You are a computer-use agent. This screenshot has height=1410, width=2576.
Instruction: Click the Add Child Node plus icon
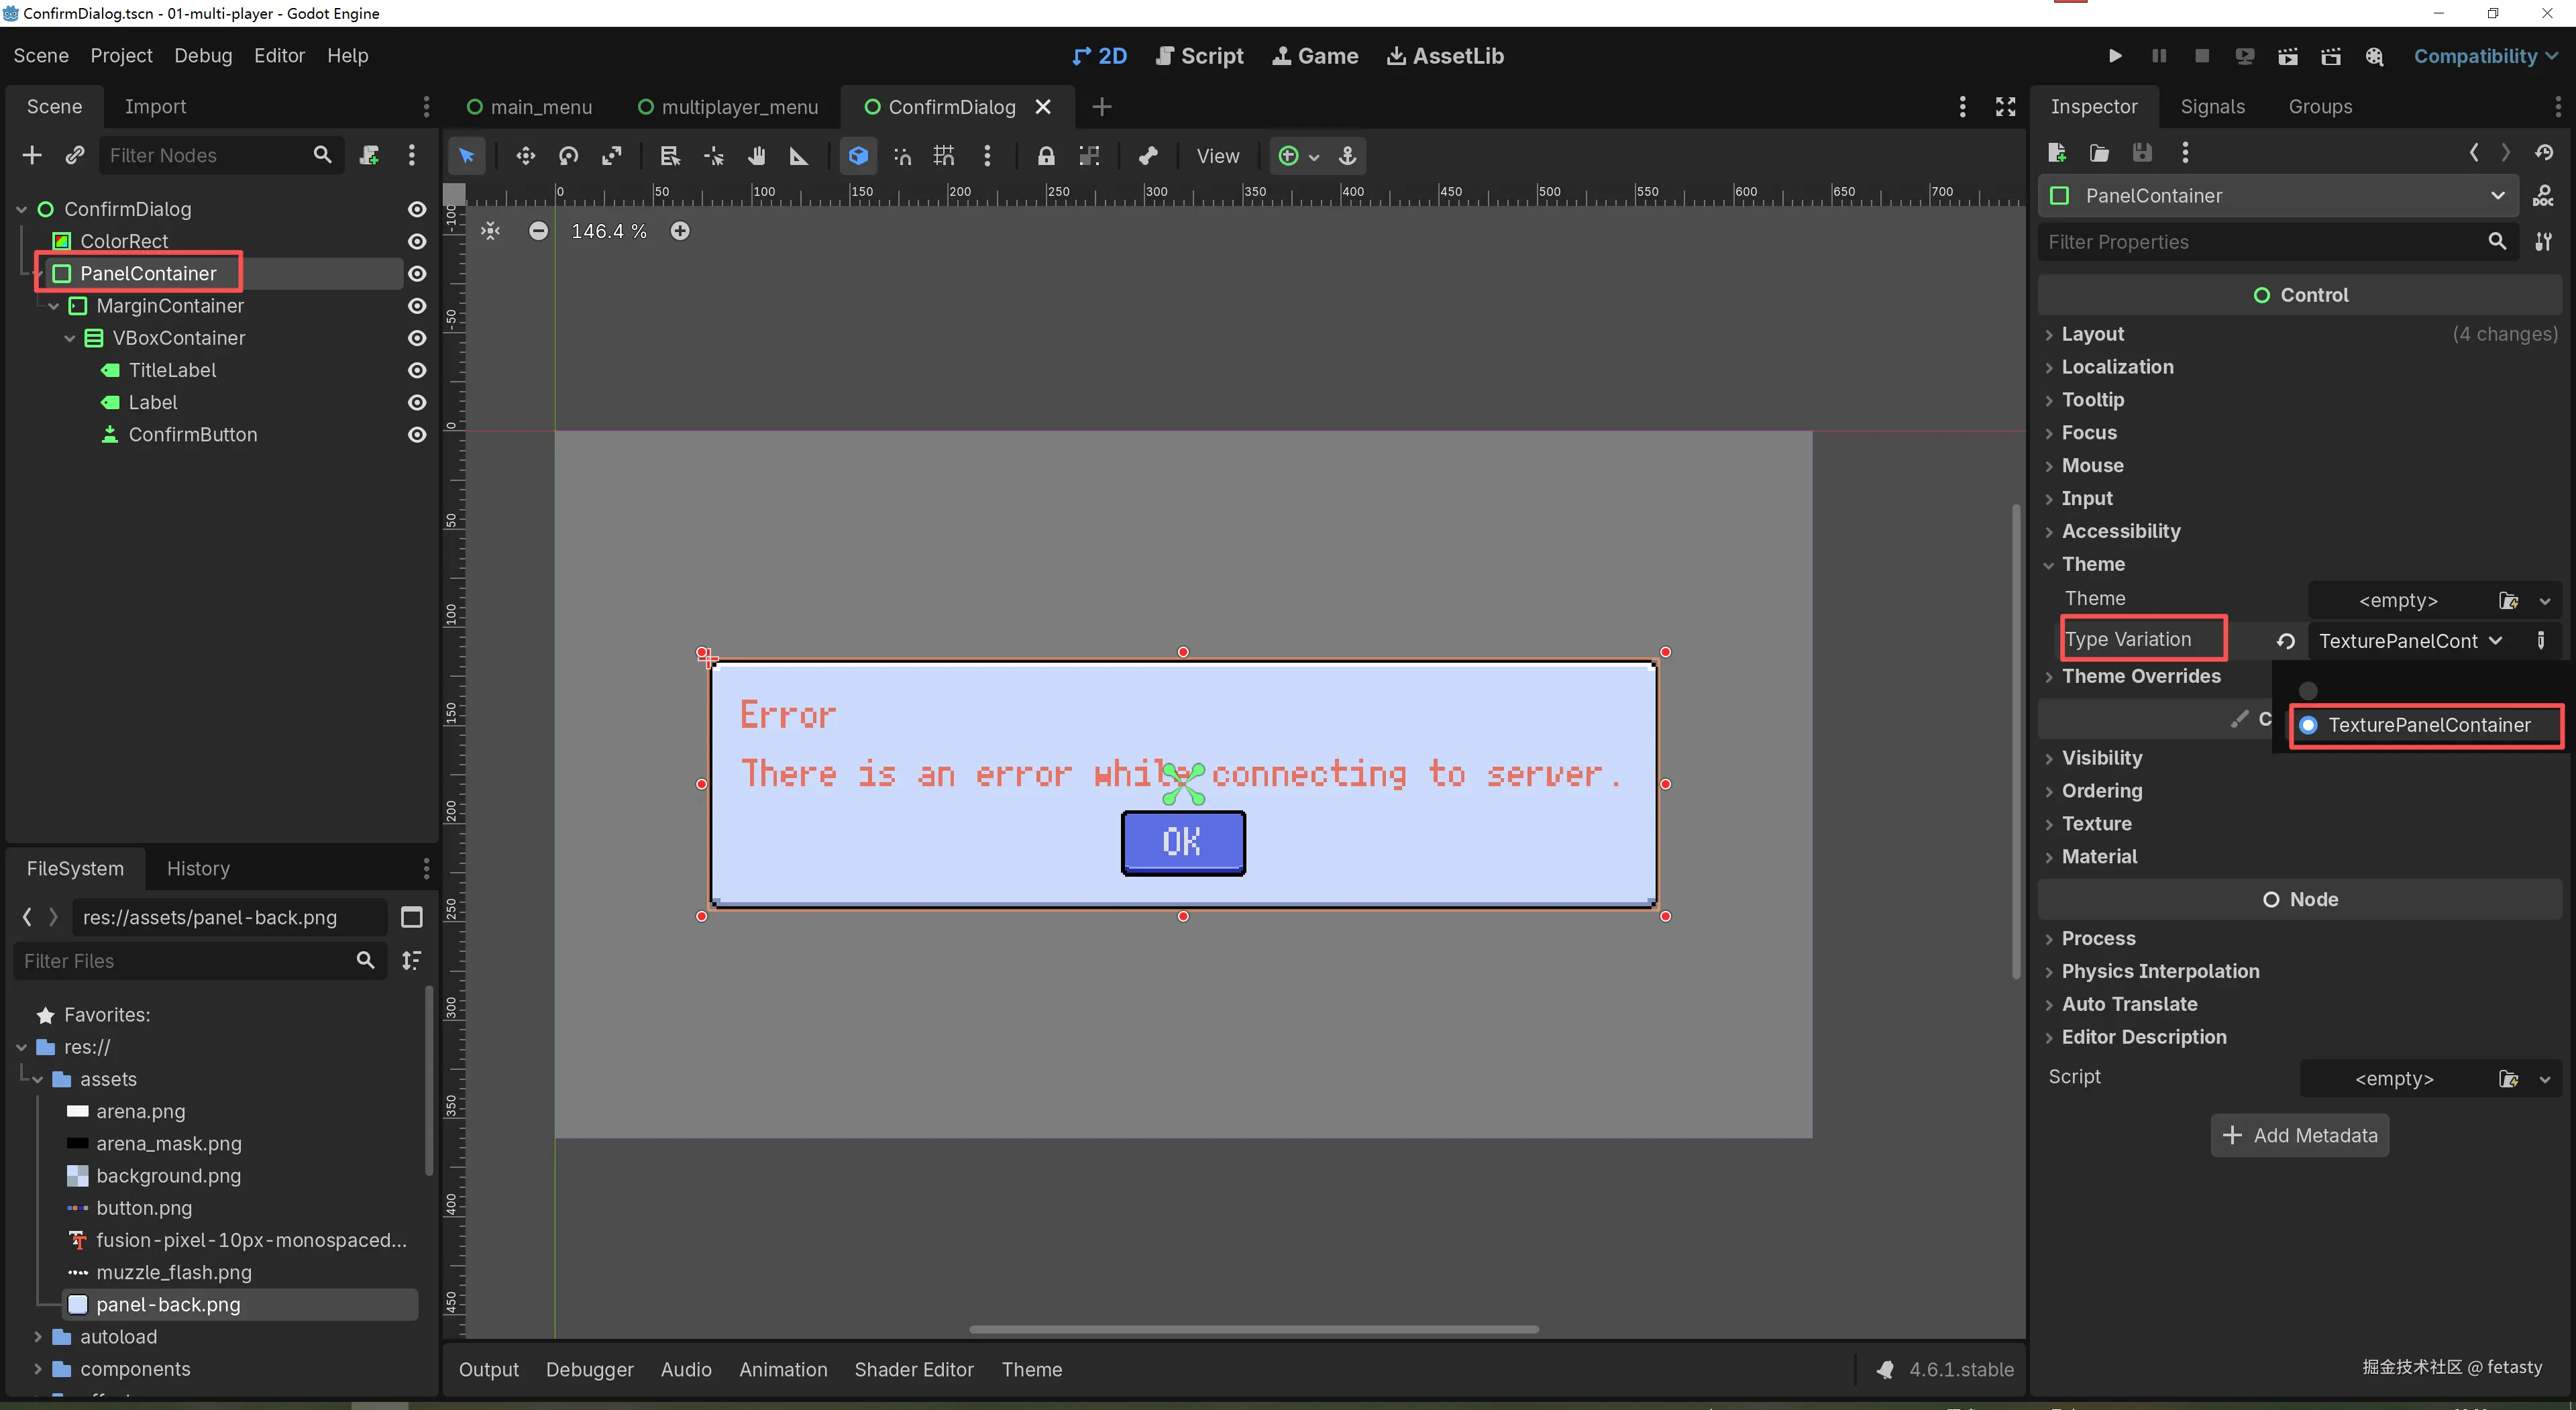point(32,155)
